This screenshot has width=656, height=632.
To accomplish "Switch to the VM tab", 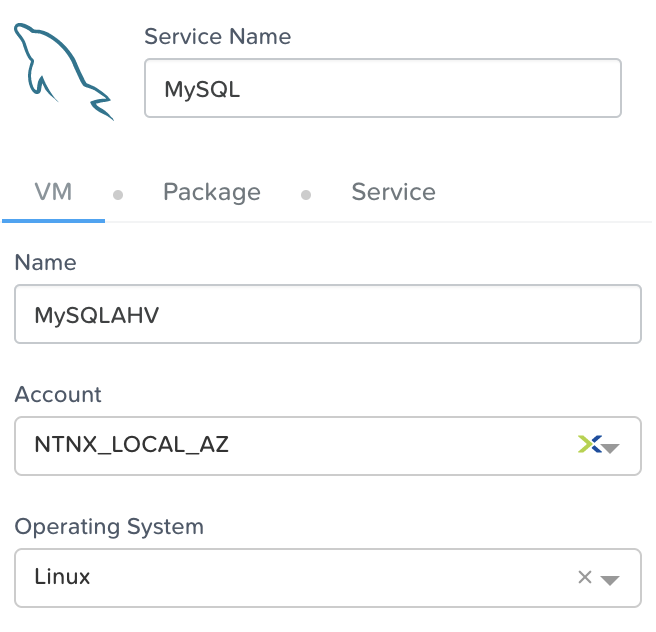I will coord(53,192).
